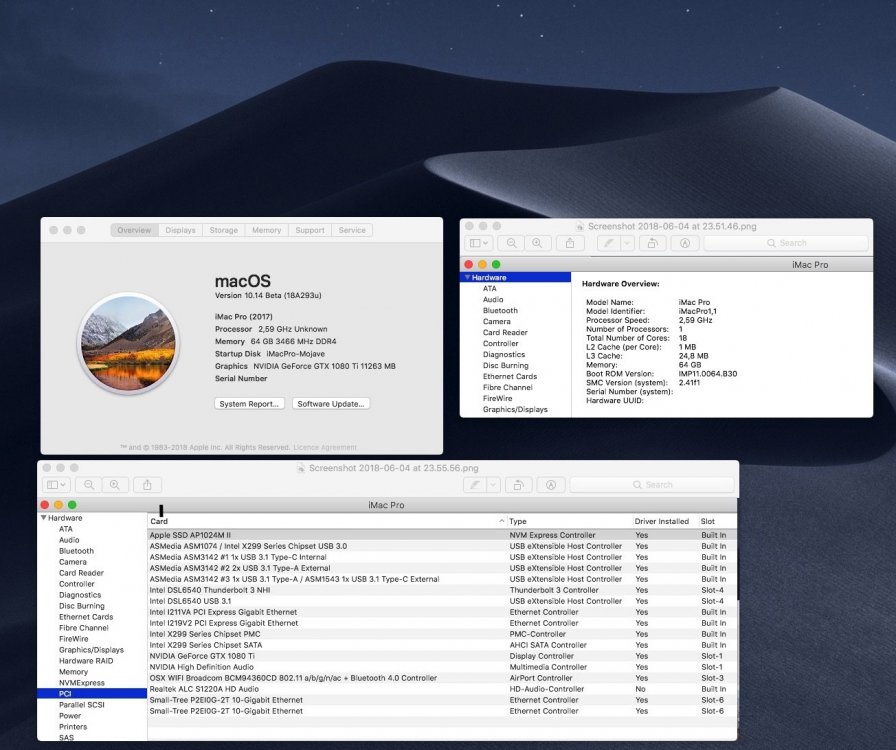896x750 pixels.
Task: Click the Search field in the 23.55.56 Preview window
Action: tap(652, 485)
